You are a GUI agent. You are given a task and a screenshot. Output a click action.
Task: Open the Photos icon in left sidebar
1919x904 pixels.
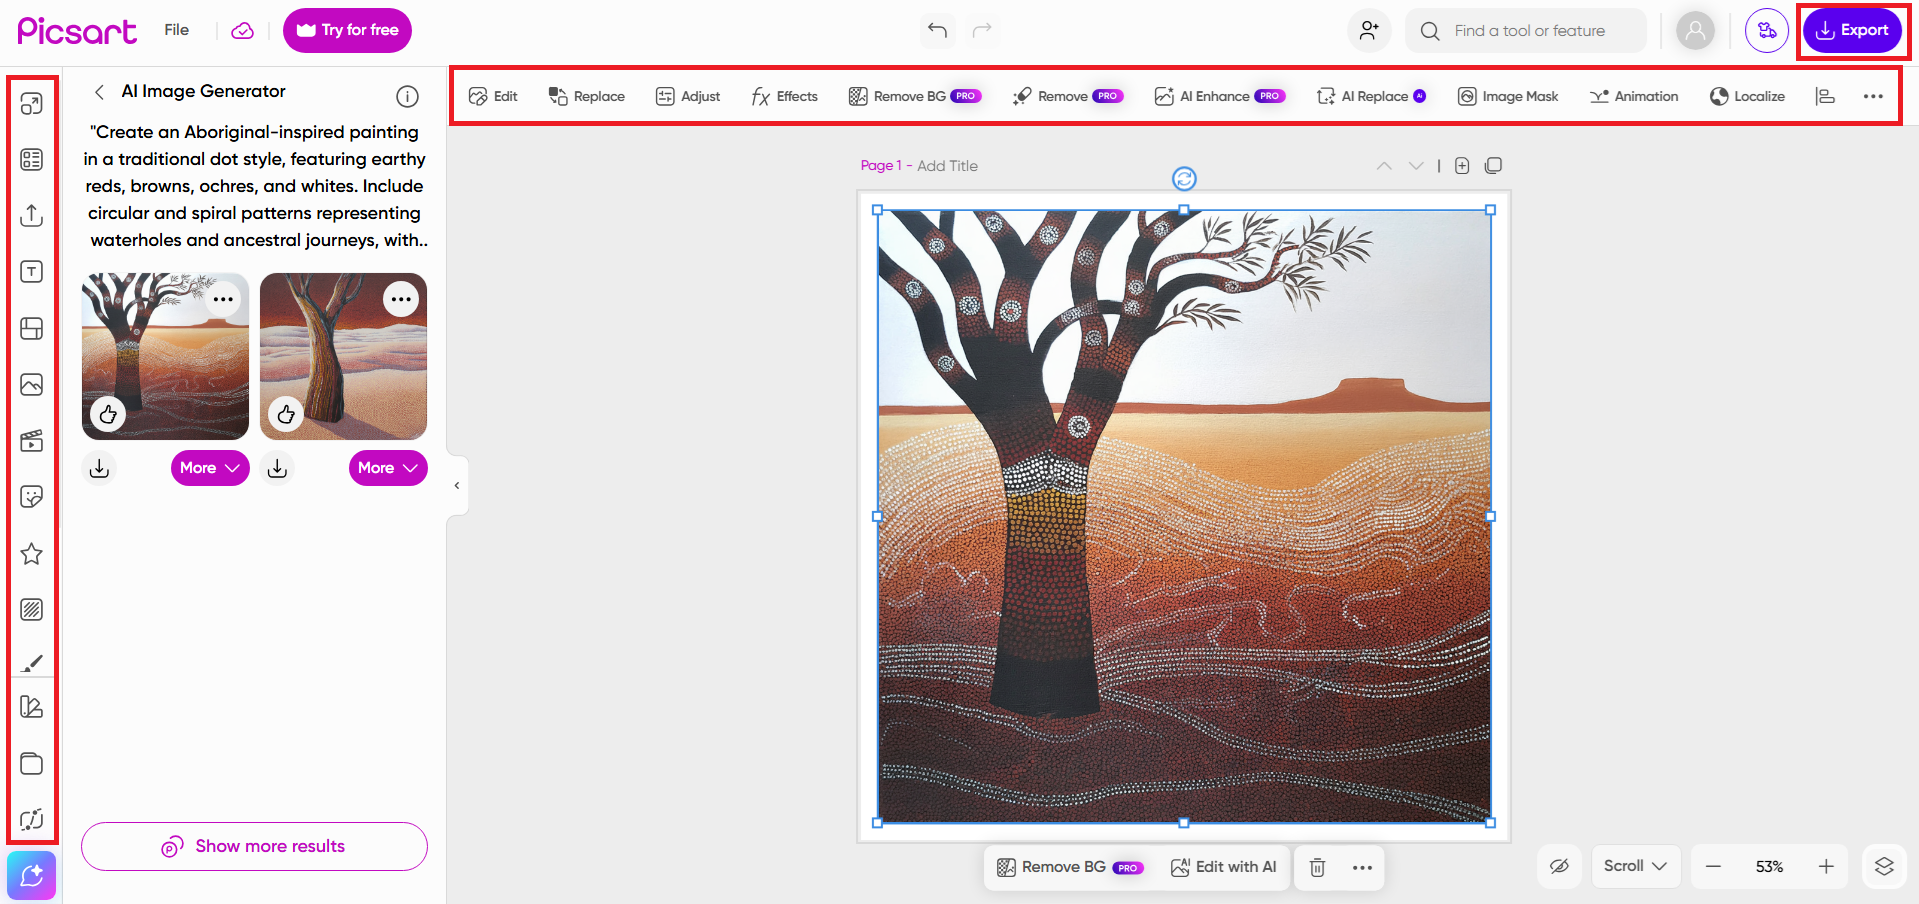coord(32,385)
